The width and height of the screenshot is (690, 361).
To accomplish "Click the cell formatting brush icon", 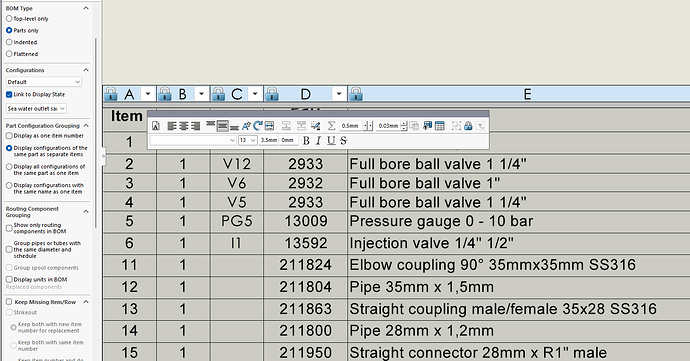I will [x=316, y=126].
